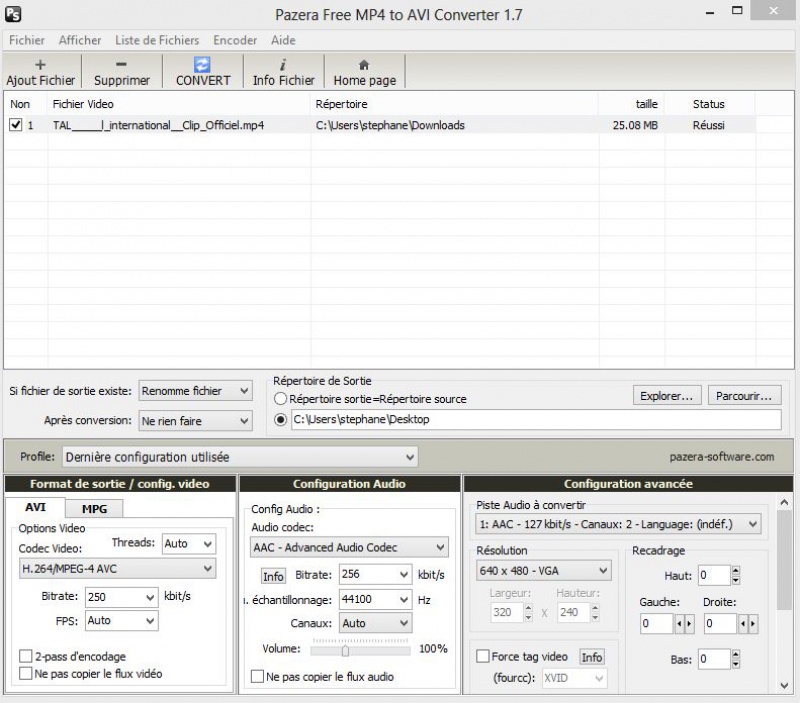Click the Ajout Fichier plus icon
This screenshot has width=800, height=703.
40,64
